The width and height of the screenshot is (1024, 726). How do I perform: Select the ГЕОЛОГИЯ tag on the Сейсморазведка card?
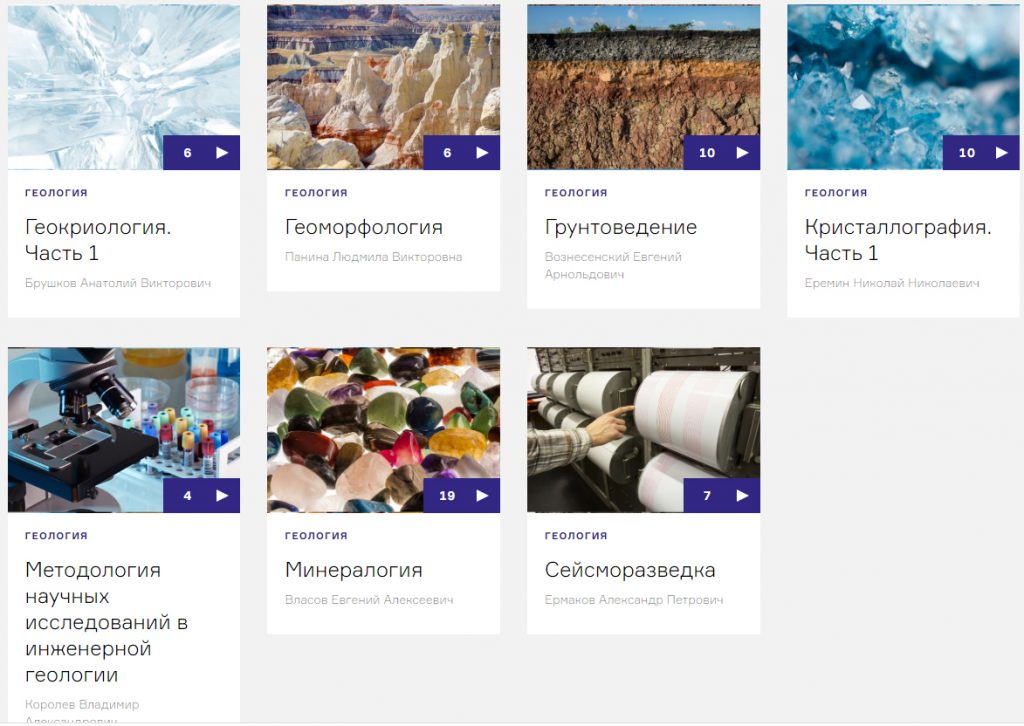coord(576,535)
